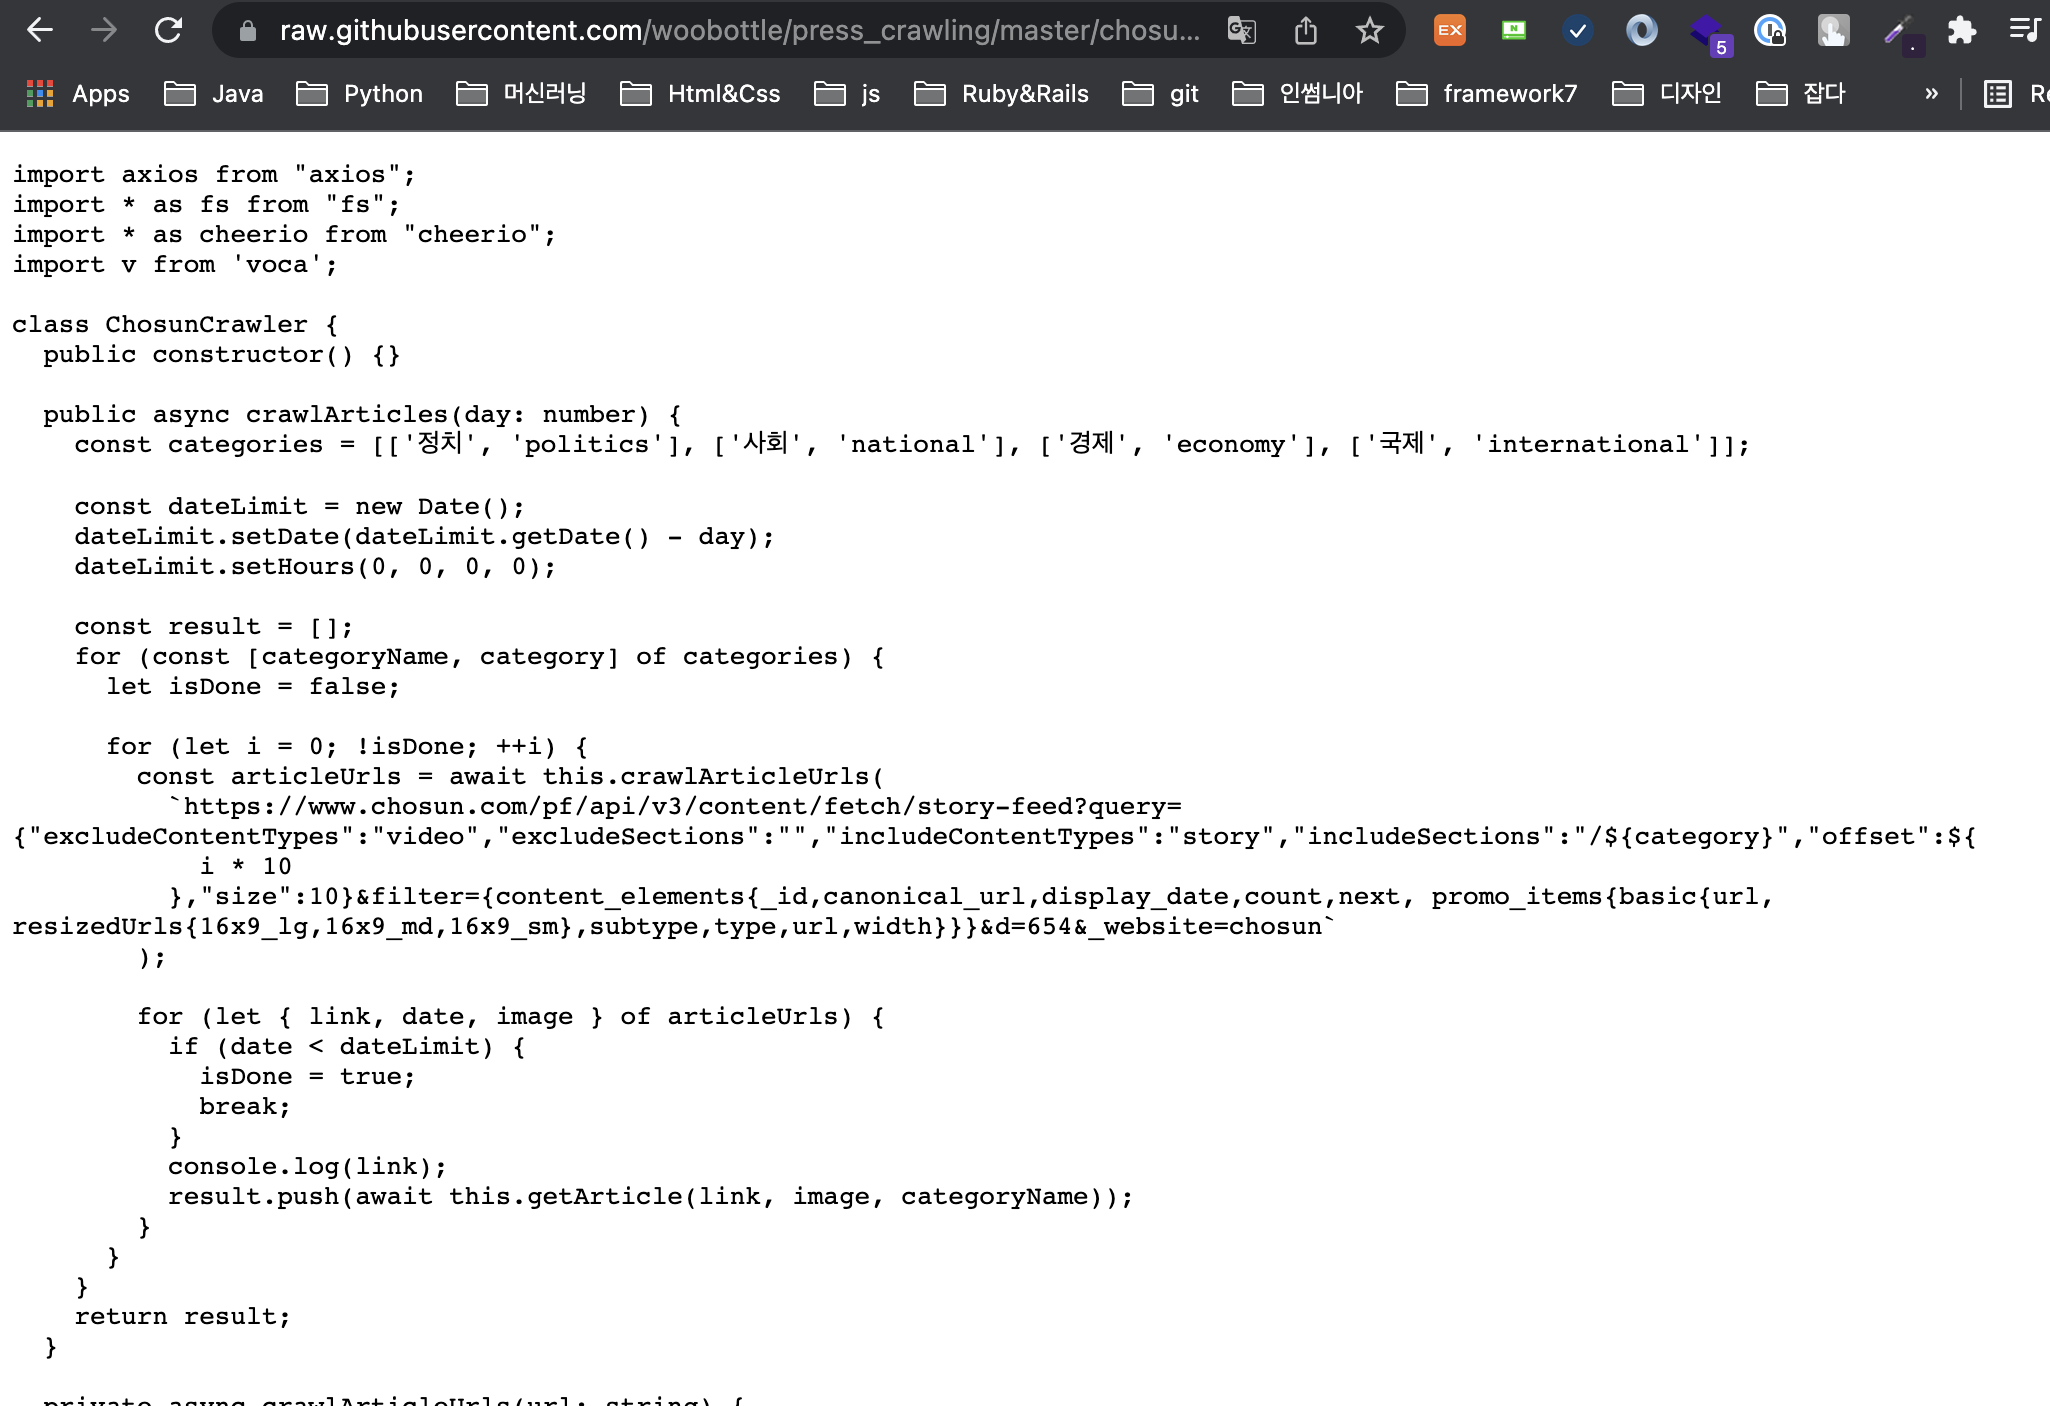Expand the Ruby&Rails bookmarks folder
Screen dimensions: 2050x1406
point(1001,94)
